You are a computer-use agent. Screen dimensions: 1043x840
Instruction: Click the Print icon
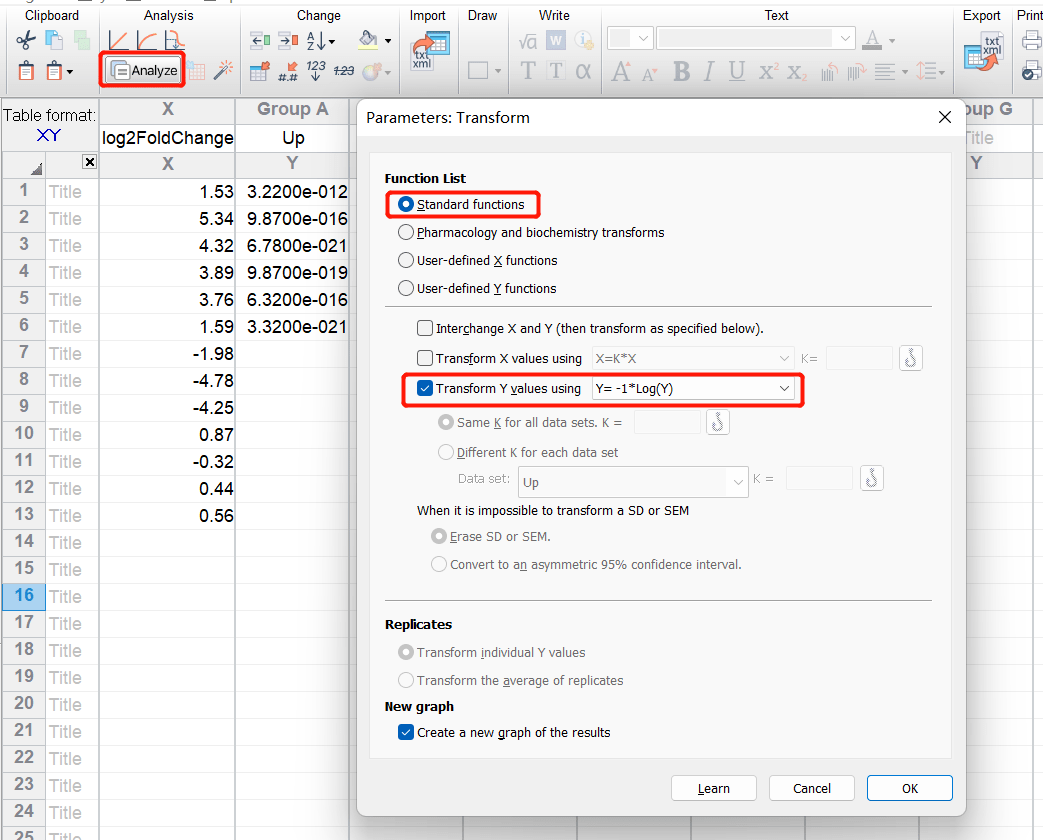tap(1031, 41)
